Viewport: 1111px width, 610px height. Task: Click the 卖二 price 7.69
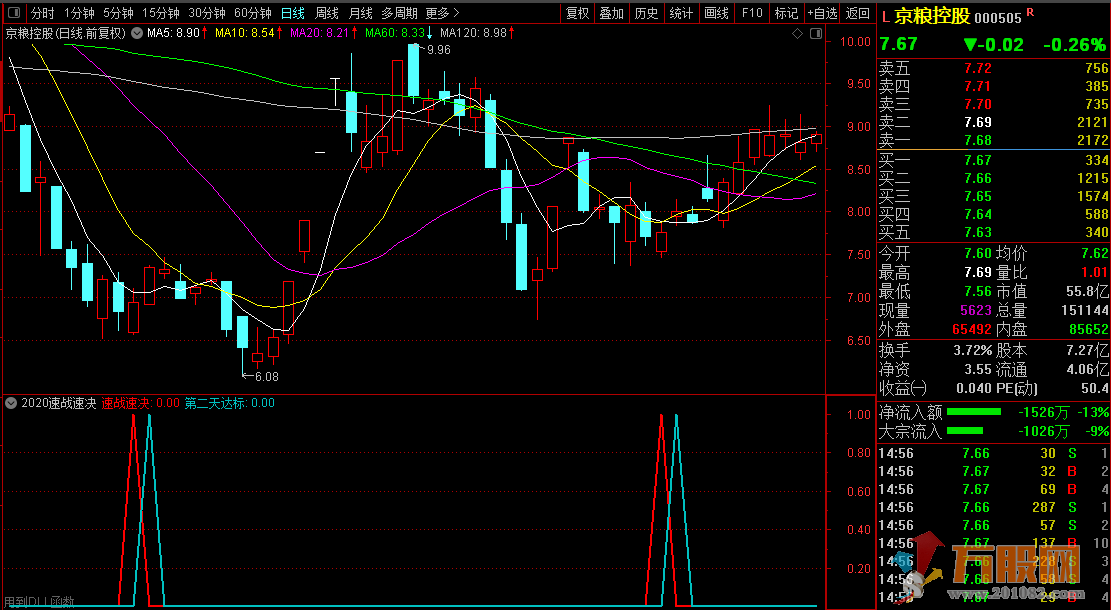click(x=978, y=123)
